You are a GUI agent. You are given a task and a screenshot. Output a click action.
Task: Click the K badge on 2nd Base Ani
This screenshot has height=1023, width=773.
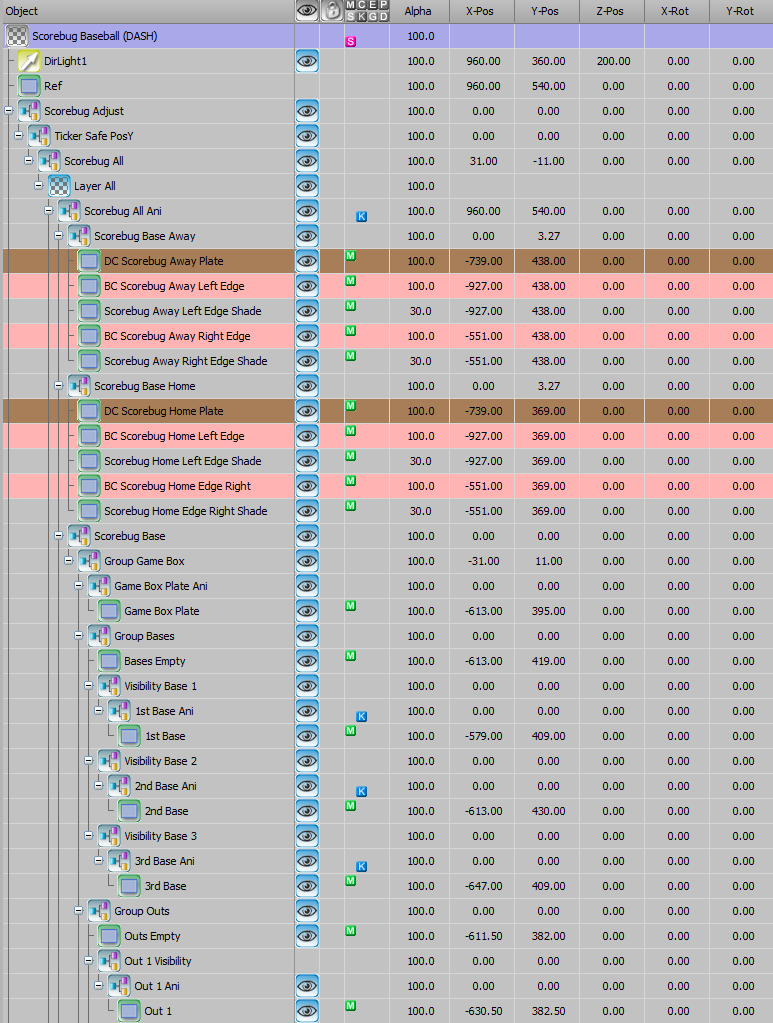tap(361, 791)
